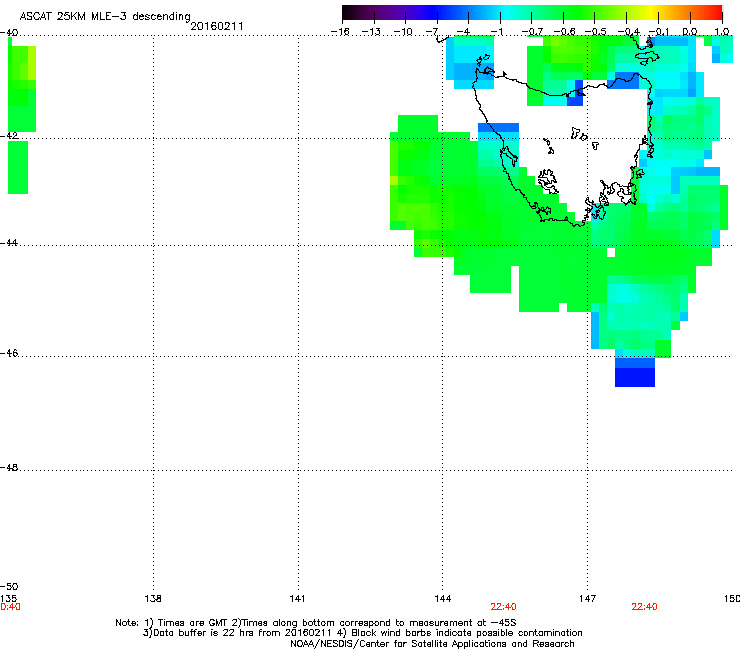Click the color bar label '-16'
Image resolution: width=740 pixels, height=650 pixels.
pos(340,32)
